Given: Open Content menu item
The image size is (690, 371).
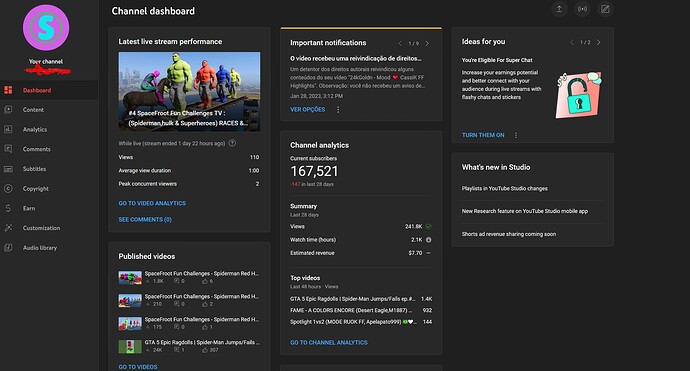Looking at the screenshot, I should (49, 110).
